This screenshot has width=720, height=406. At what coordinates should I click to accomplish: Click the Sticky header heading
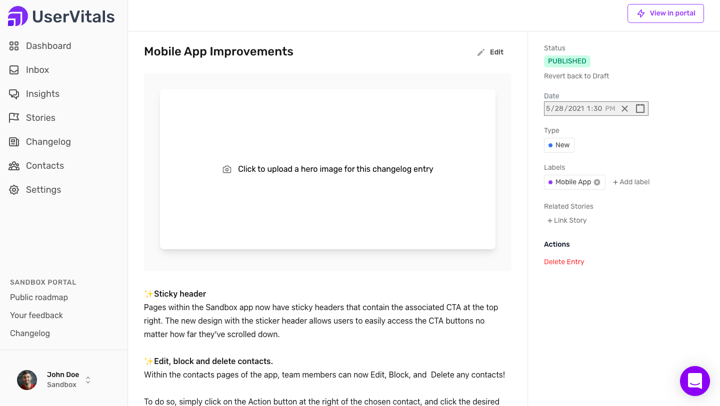coord(175,293)
